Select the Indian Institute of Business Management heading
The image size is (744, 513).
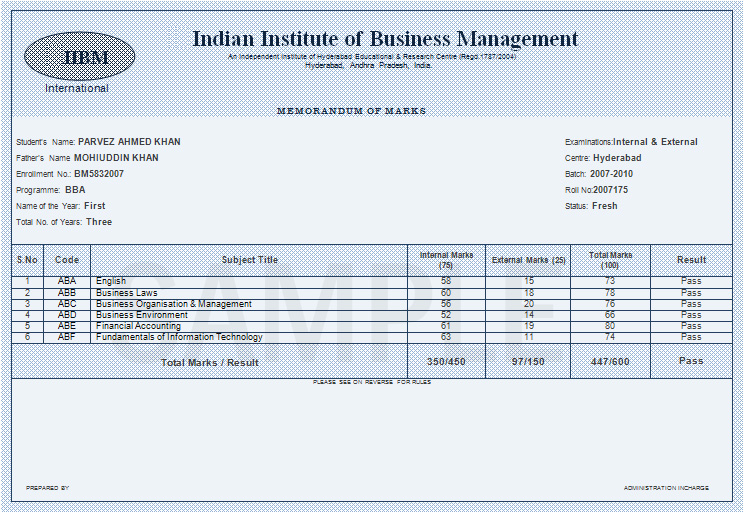(x=385, y=39)
